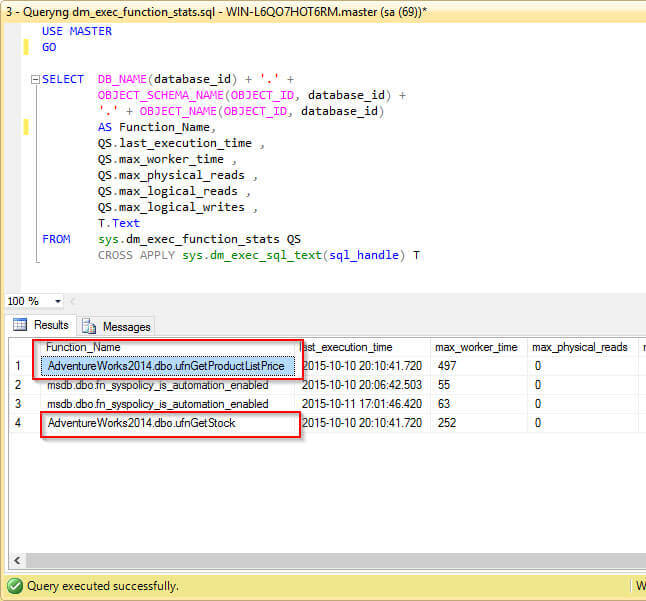Select the AdventureWorks2014.dbo.ufnGetStock cell
The height and width of the screenshot is (601, 646).
pos(141,423)
